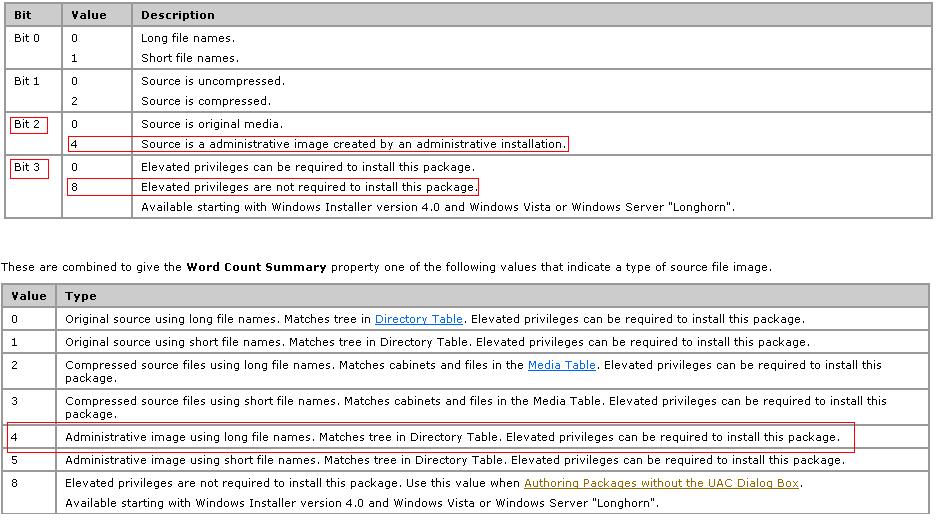Screen dimensions: 936x521
Task: Open the Directory Table link
Action: [x=418, y=319]
